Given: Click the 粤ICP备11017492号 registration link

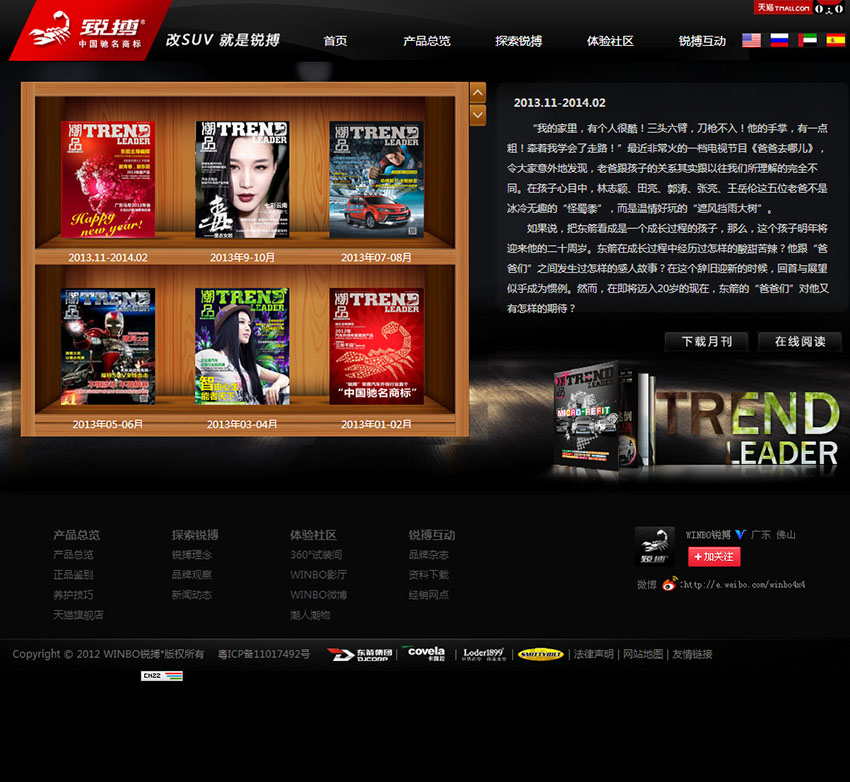Looking at the screenshot, I should 264,654.
